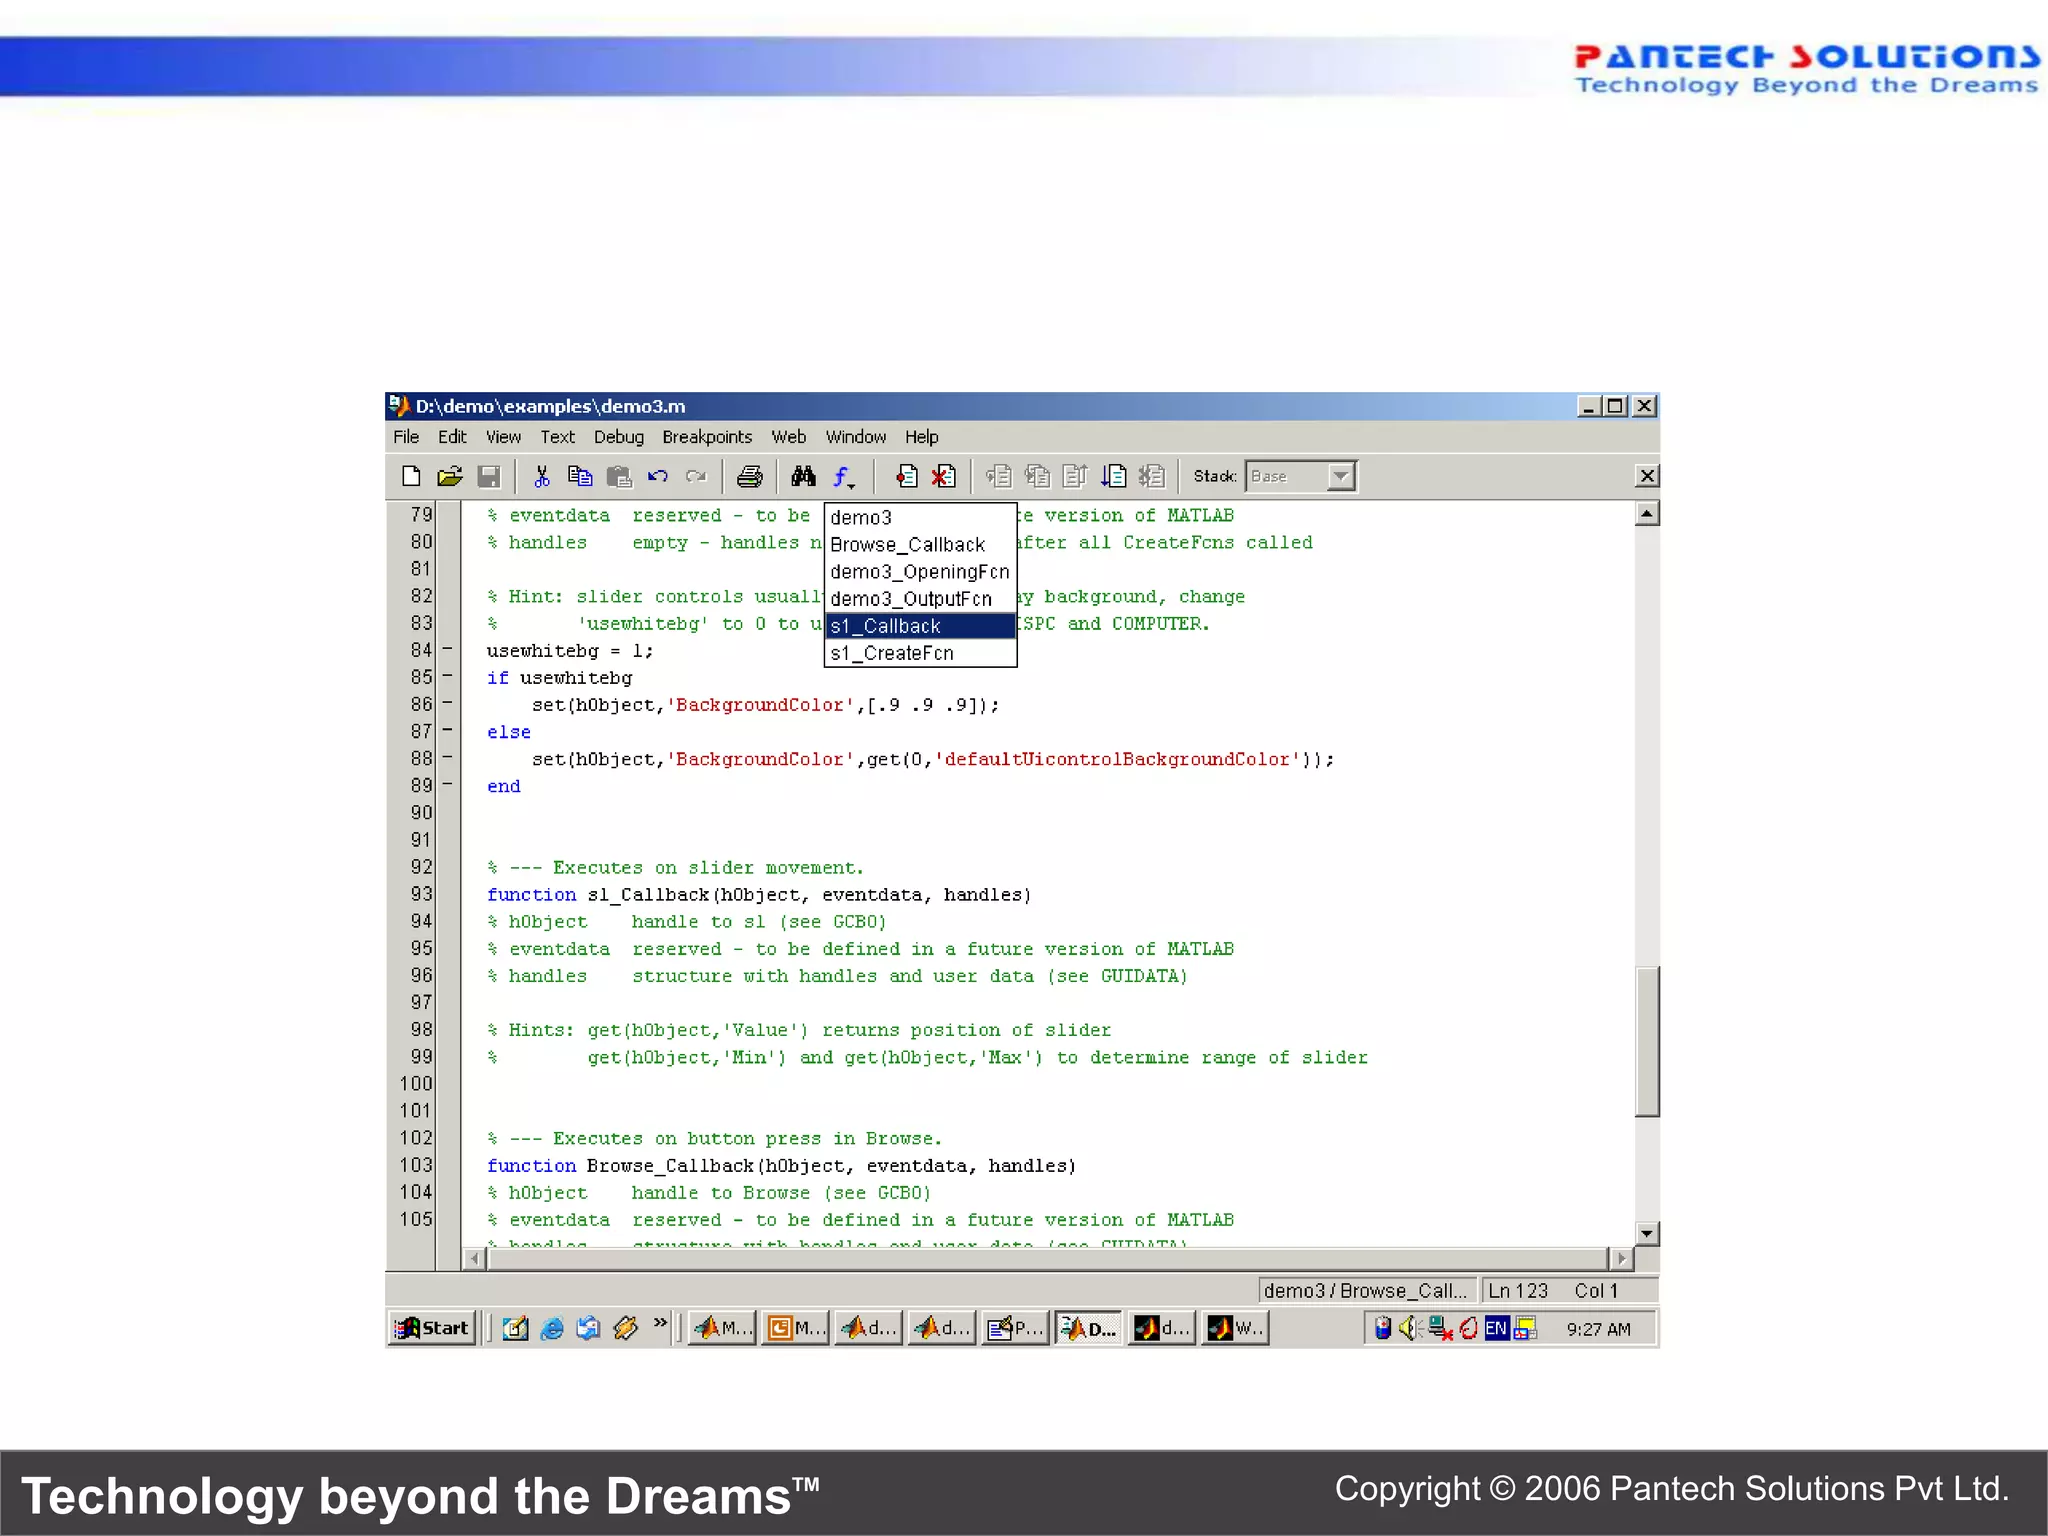This screenshot has width=2048, height=1536.
Task: Switch to taskbar button labeled 'W..'
Action: [1235, 1328]
